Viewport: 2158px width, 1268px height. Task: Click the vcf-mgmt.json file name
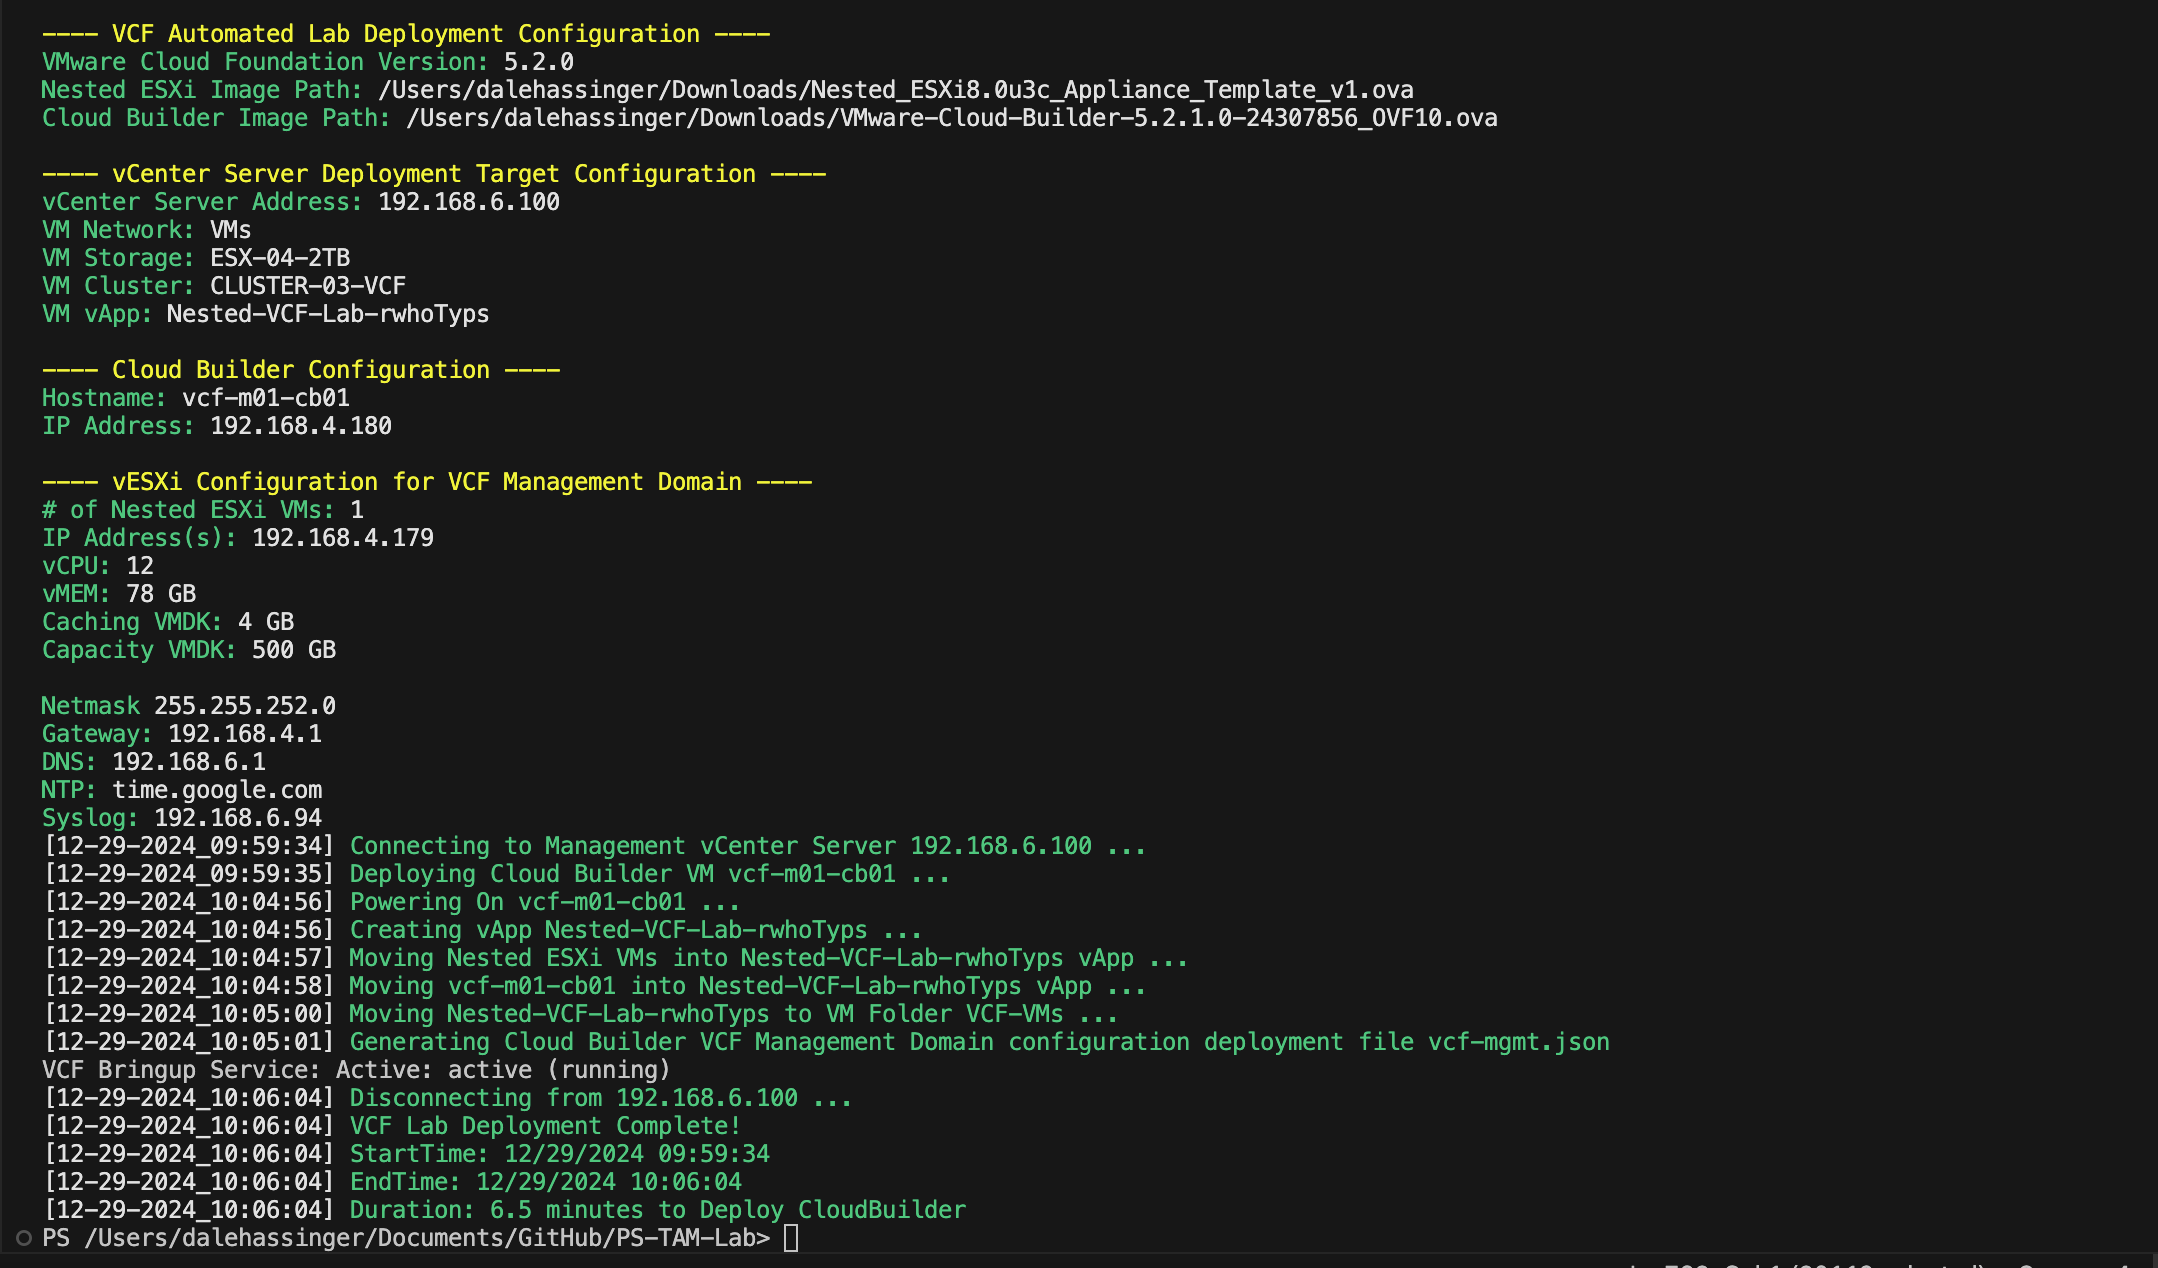pyautogui.click(x=1518, y=1042)
